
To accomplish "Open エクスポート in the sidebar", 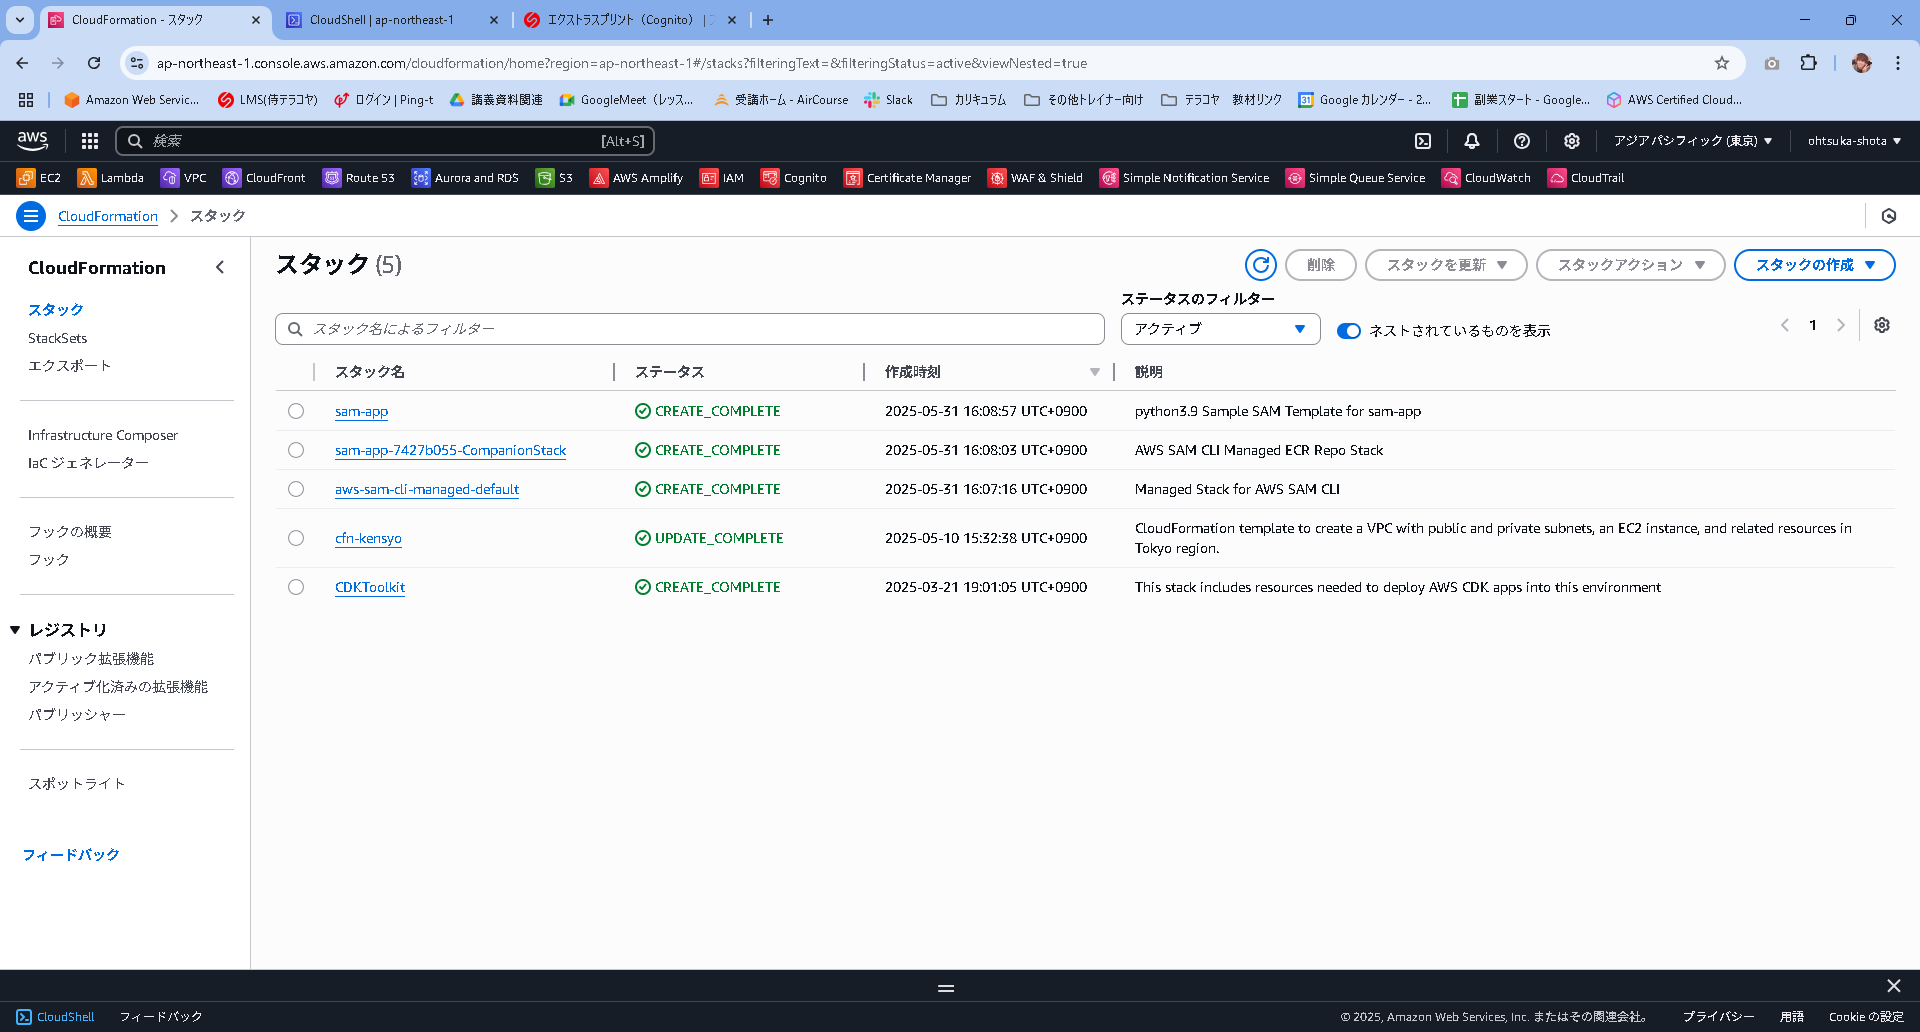I will click(x=70, y=366).
